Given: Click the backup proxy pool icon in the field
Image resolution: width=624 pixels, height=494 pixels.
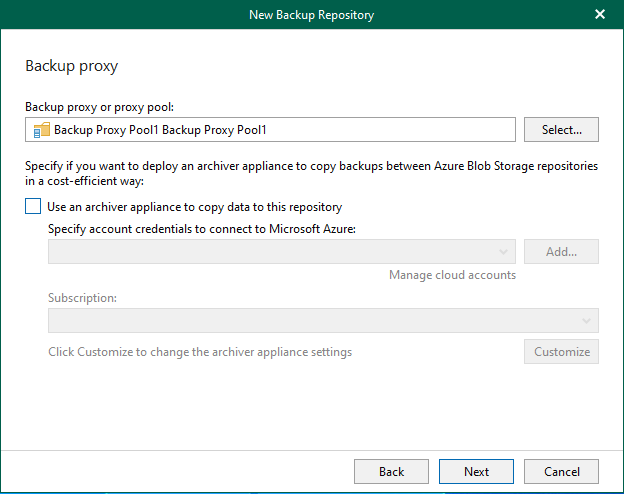Looking at the screenshot, I should 41,130.
